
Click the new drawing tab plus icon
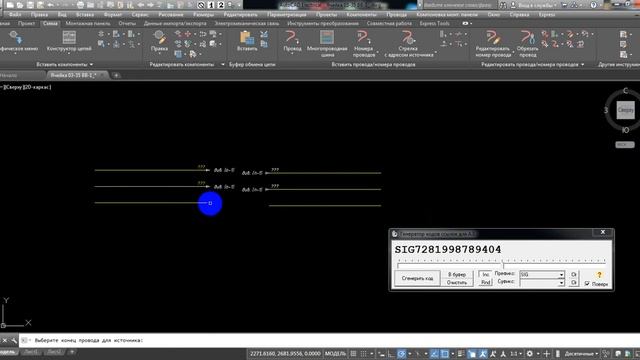click(116, 75)
